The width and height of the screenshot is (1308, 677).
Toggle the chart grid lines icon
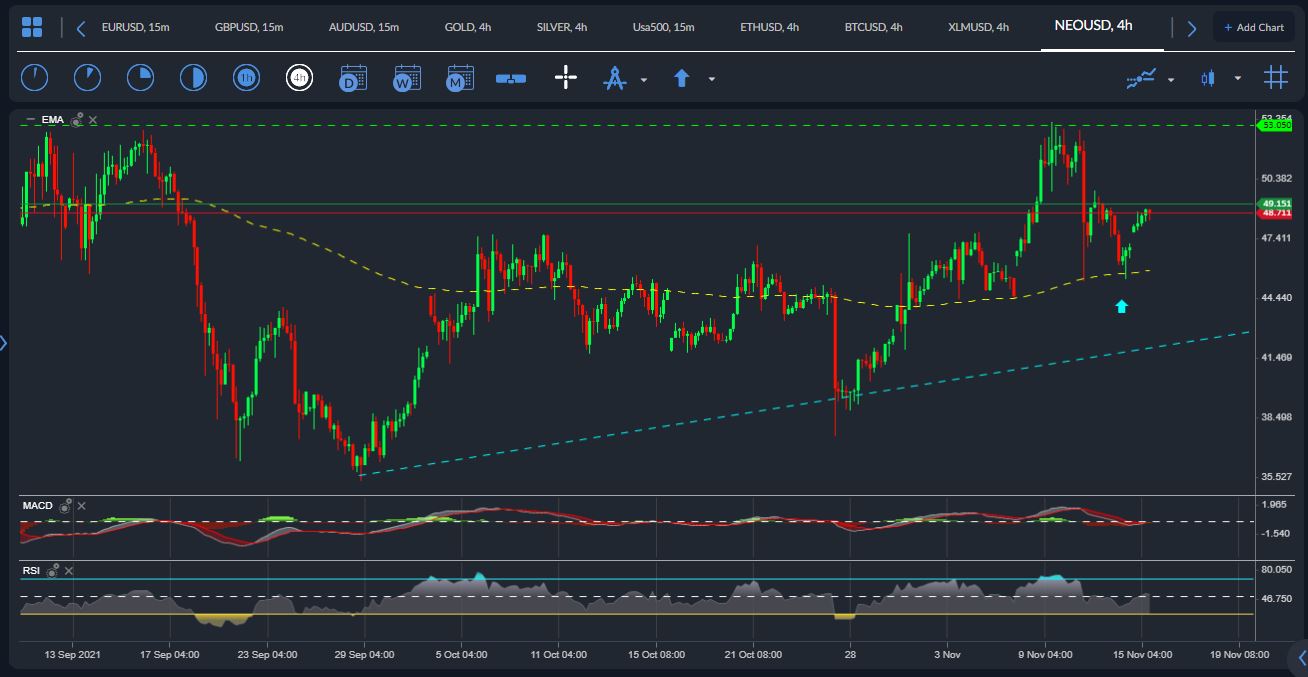coord(1275,78)
